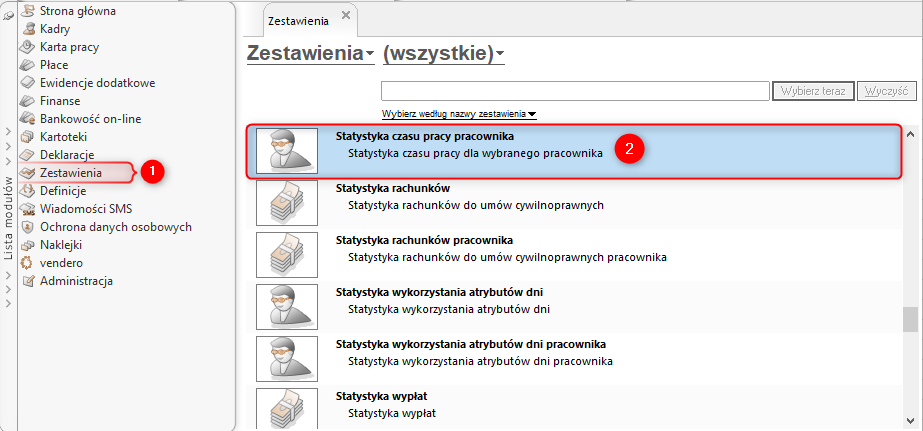Viewport: 923px width, 431px height.
Task: Open the Naklejki module
Action: 61,245
